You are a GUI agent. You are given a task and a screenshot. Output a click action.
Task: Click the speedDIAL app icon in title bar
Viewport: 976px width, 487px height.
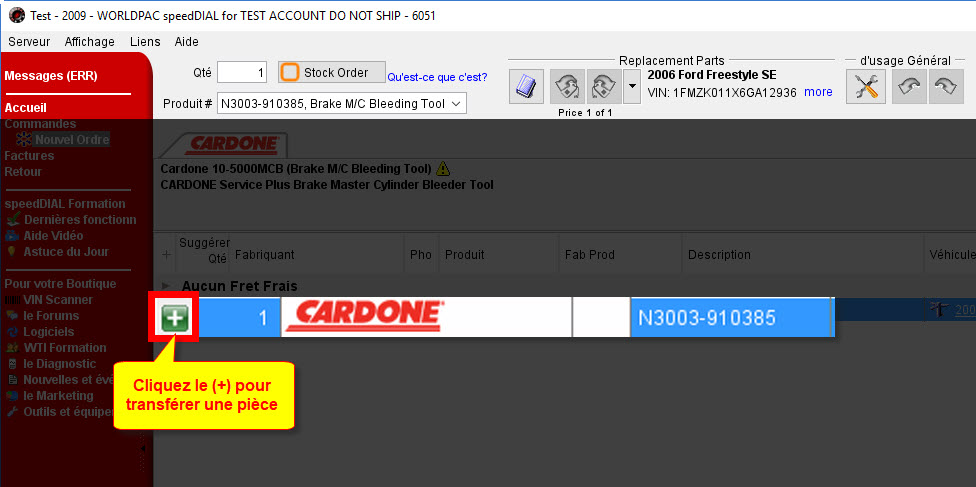pos(18,16)
